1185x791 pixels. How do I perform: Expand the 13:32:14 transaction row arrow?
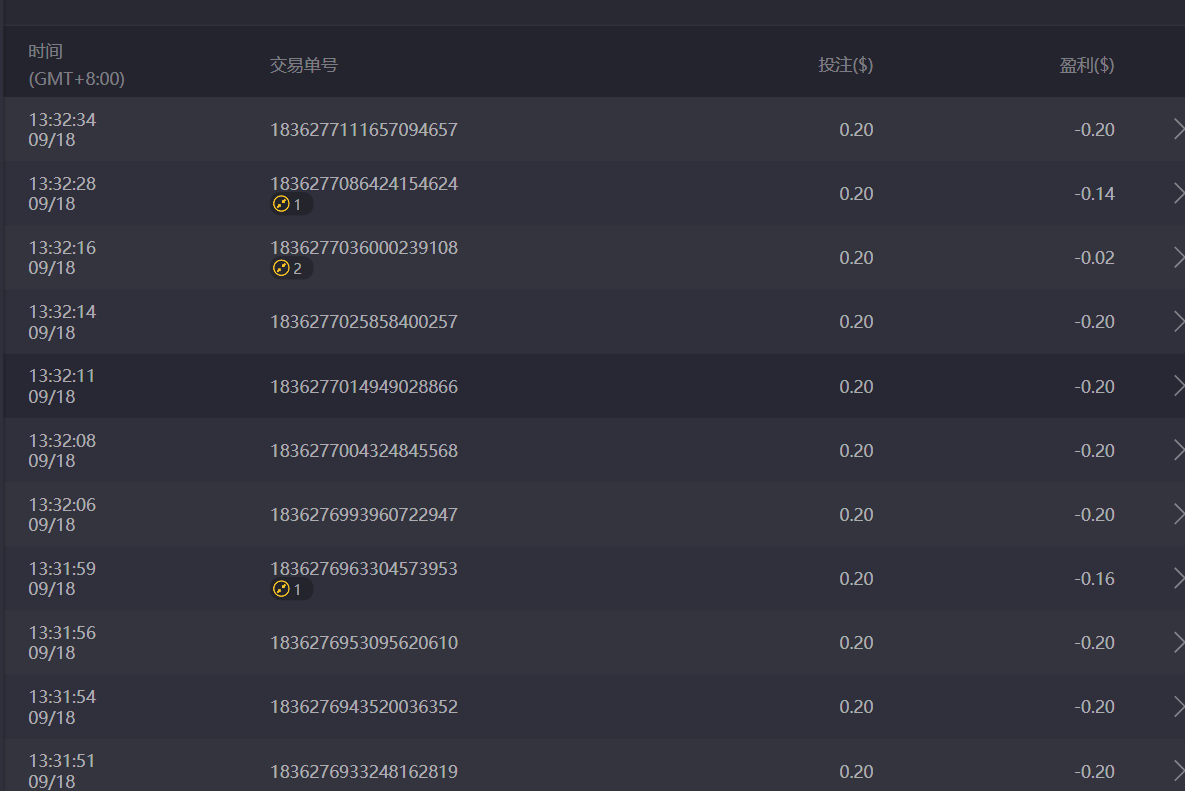(1177, 322)
